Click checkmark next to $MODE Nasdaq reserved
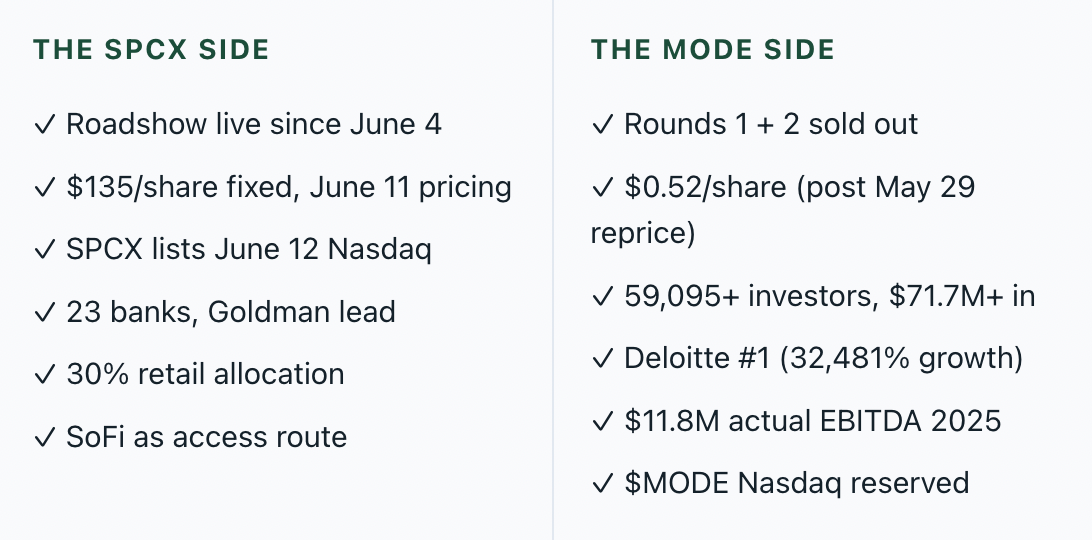 coord(602,483)
